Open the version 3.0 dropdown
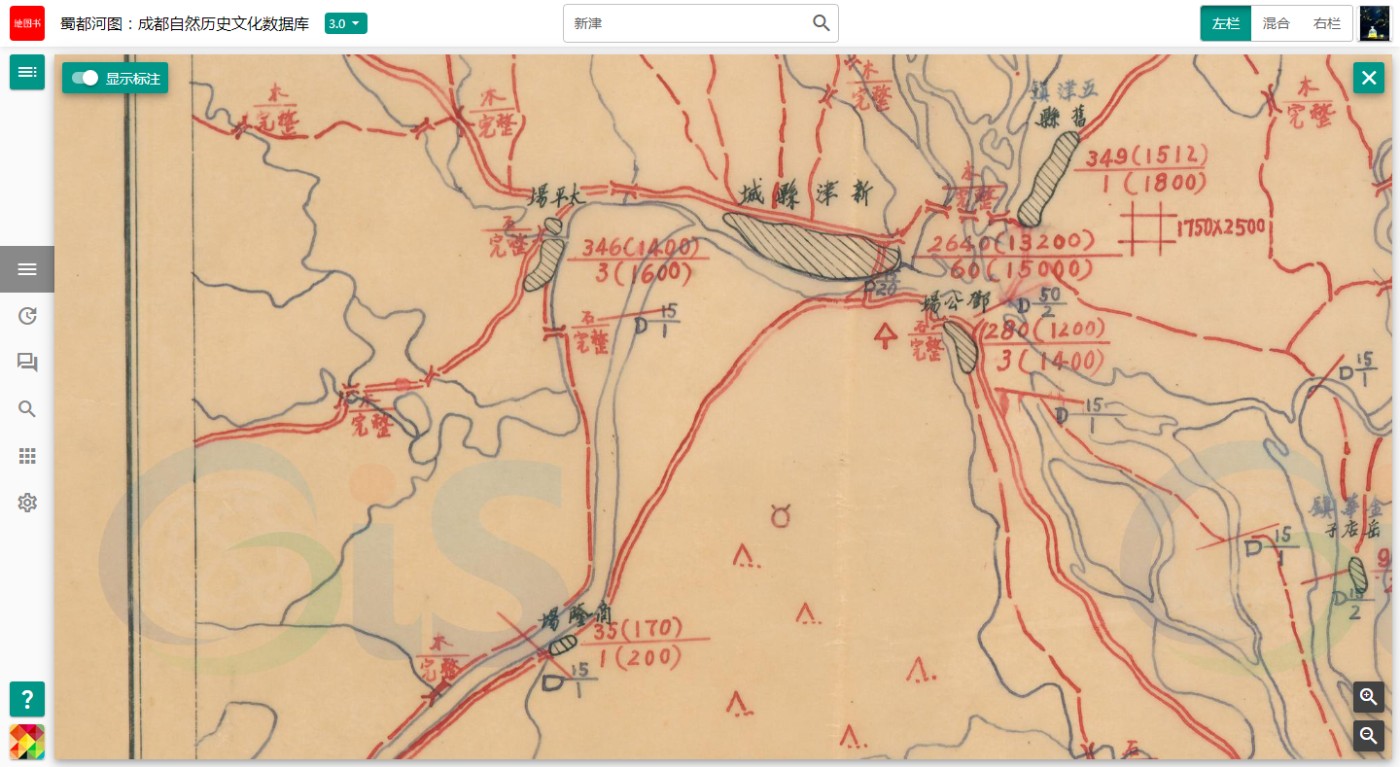 pos(345,23)
